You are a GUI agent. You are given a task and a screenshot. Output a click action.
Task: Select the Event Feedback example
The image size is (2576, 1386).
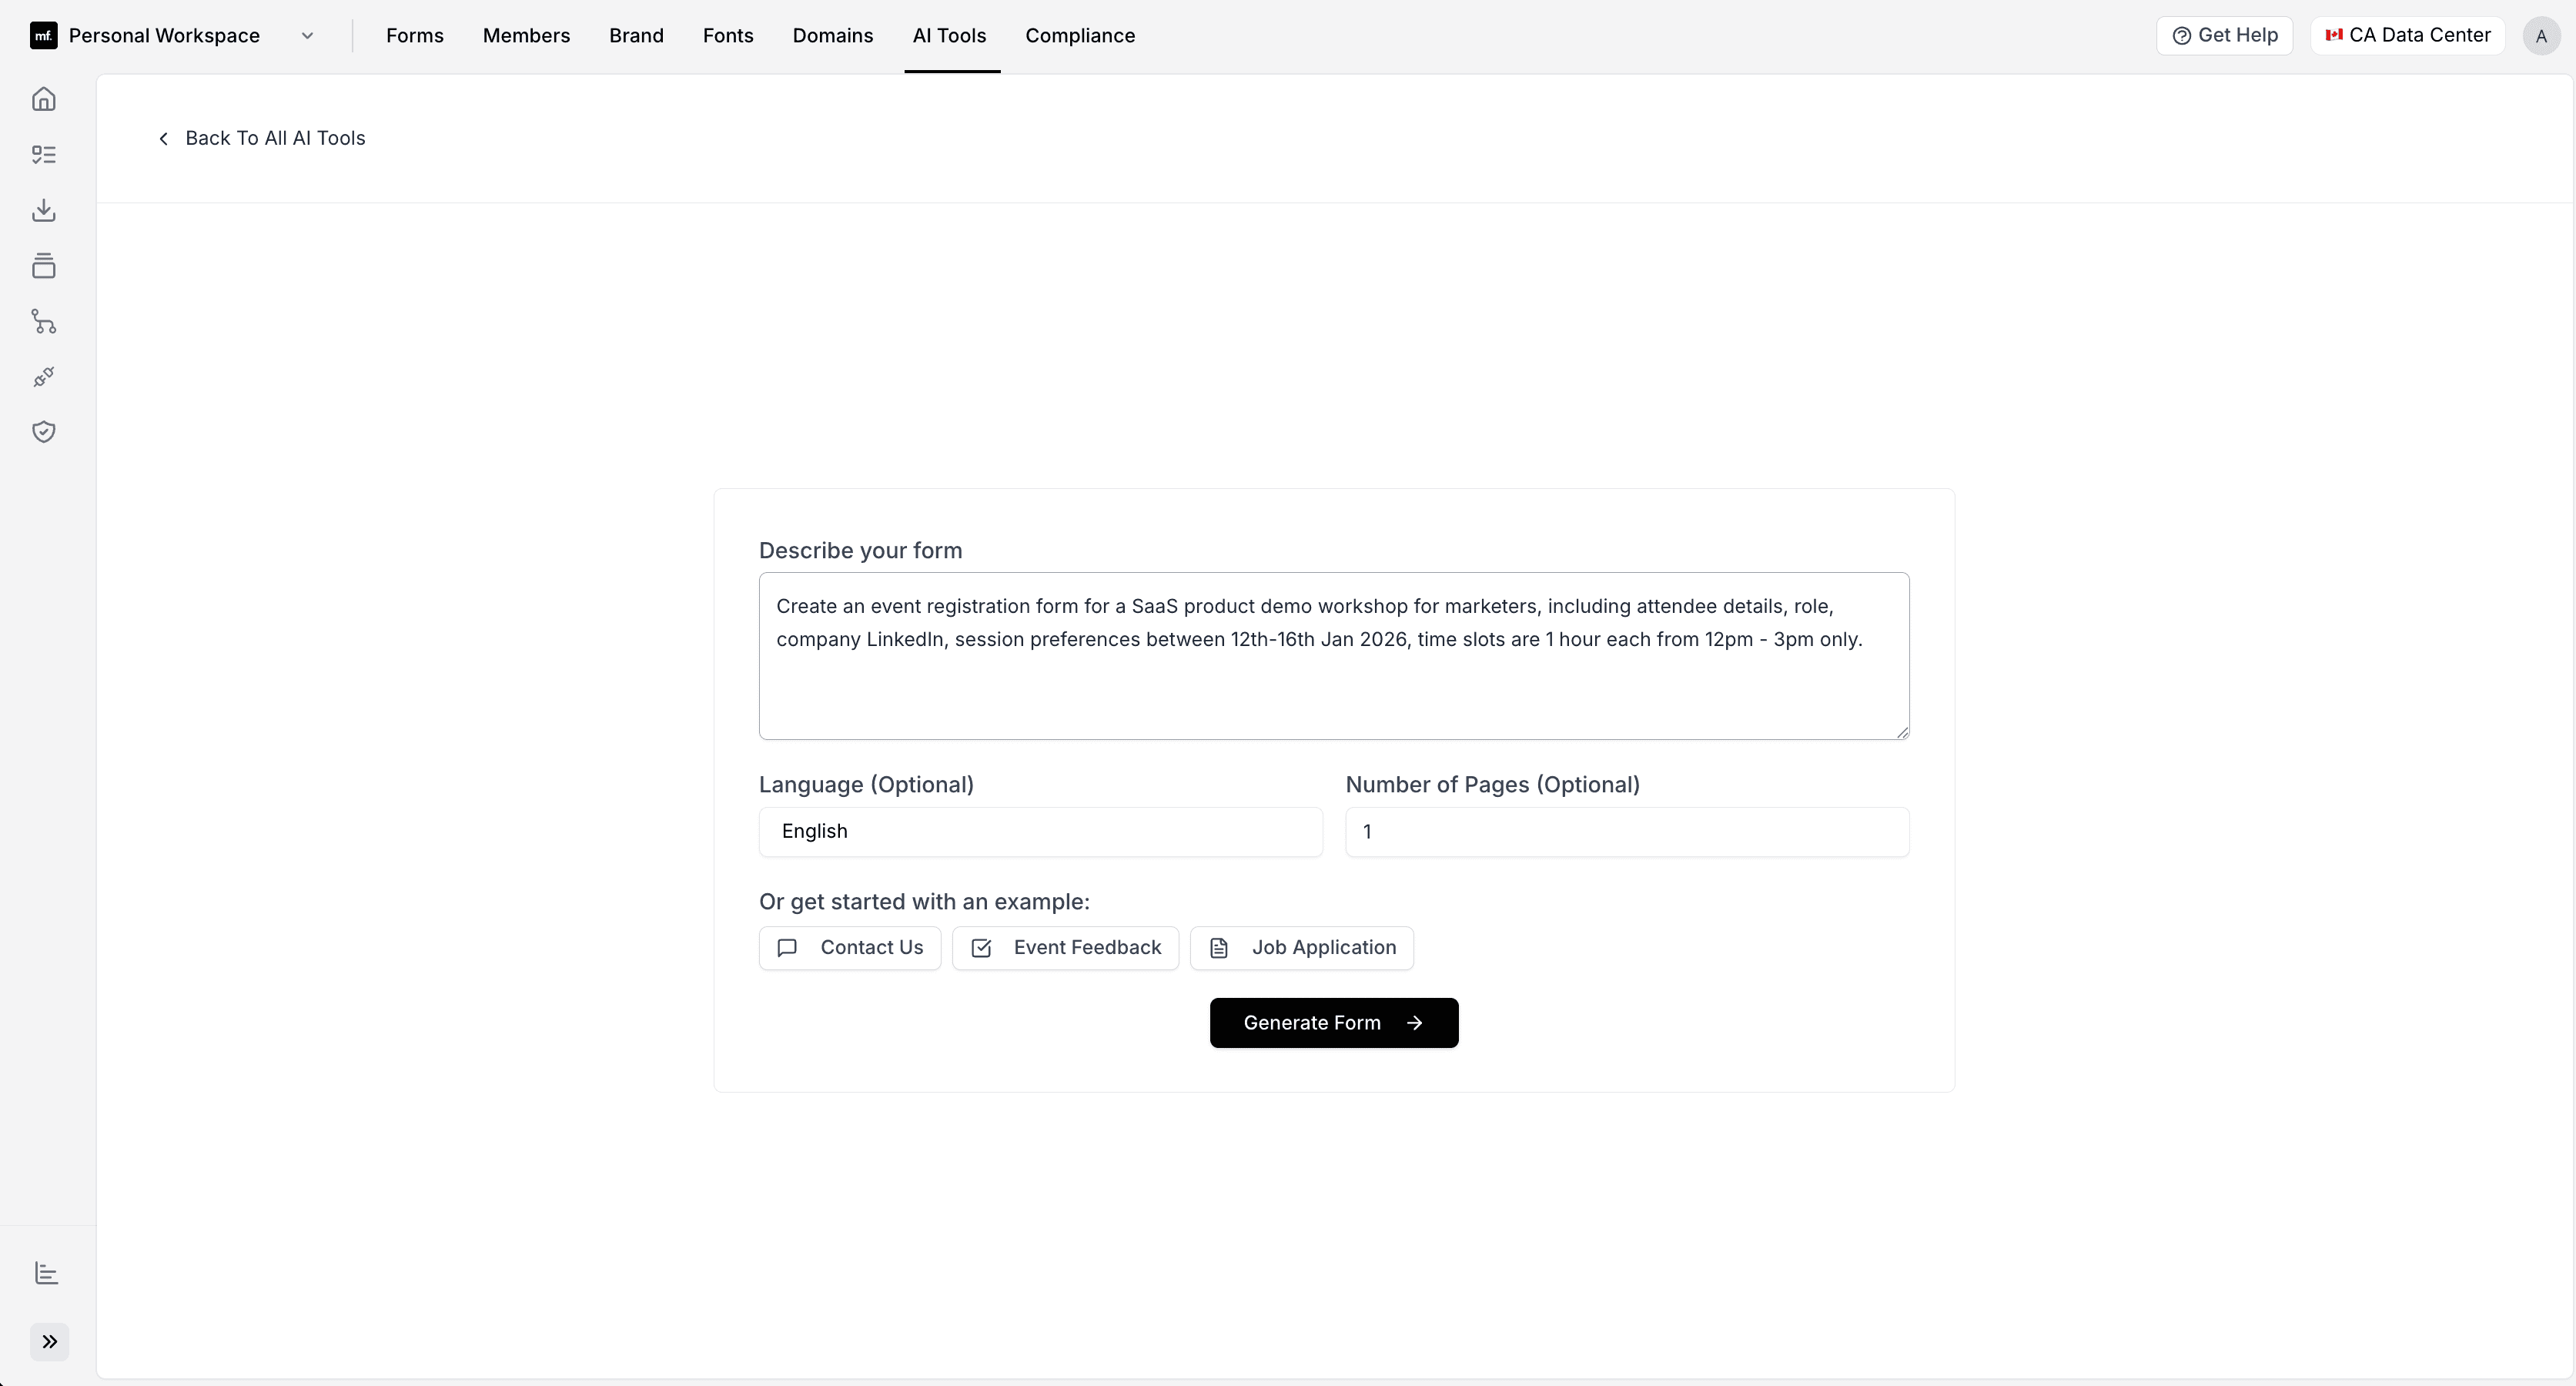click(1064, 947)
